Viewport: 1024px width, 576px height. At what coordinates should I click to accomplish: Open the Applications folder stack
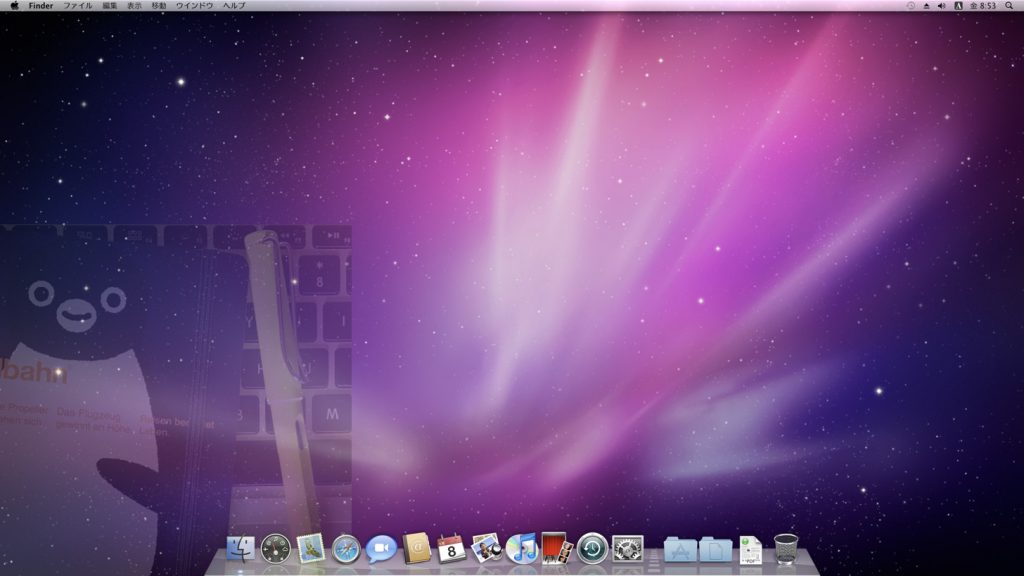tap(680, 549)
